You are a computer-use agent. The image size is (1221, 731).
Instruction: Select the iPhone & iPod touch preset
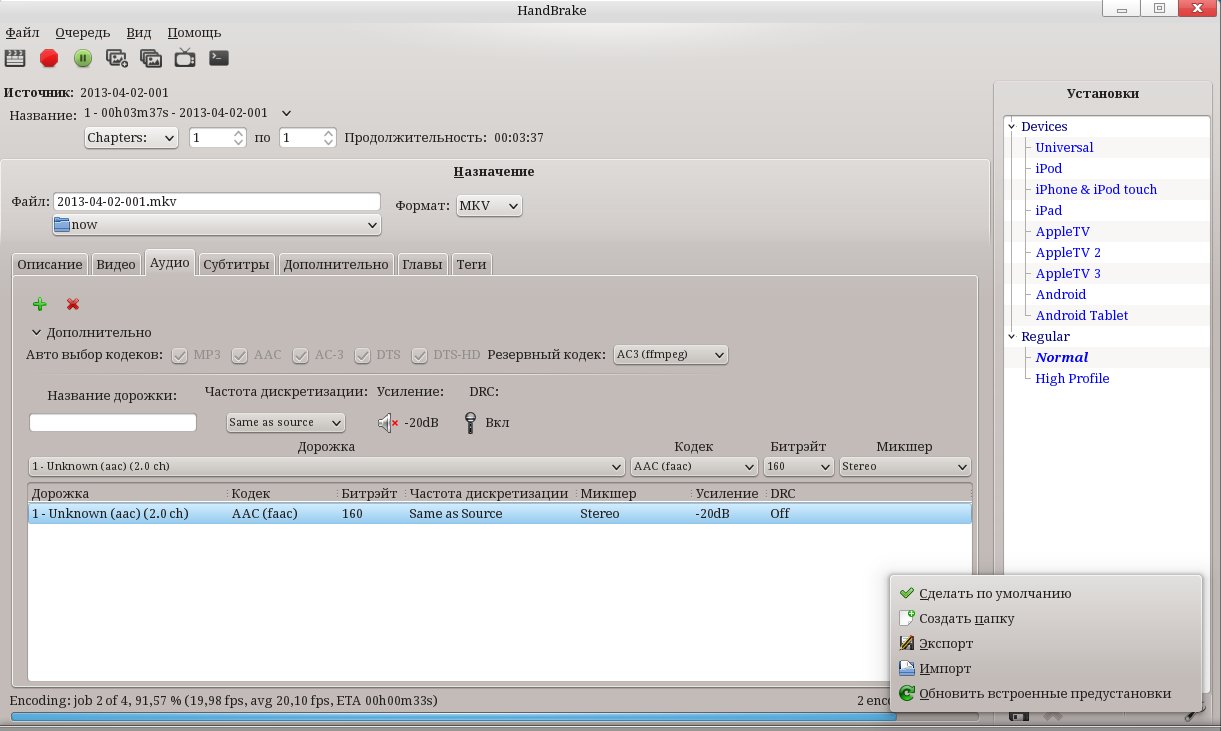(x=1096, y=189)
